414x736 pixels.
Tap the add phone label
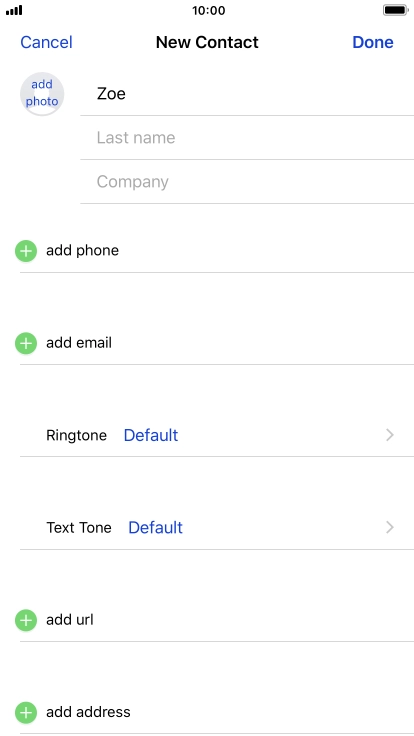tap(82, 251)
